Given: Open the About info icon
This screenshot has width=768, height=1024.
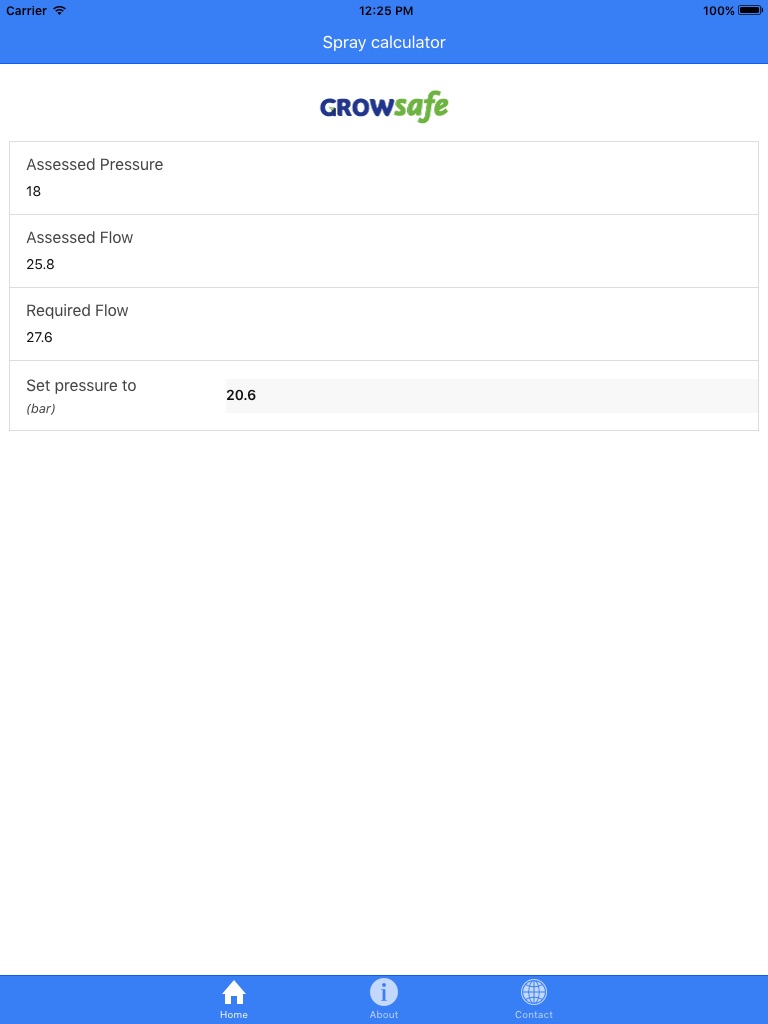Looking at the screenshot, I should tap(384, 992).
